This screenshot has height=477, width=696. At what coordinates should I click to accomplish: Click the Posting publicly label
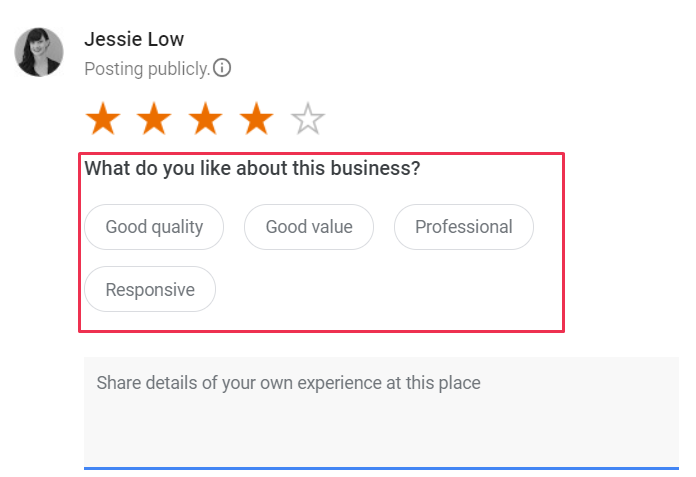point(147,69)
